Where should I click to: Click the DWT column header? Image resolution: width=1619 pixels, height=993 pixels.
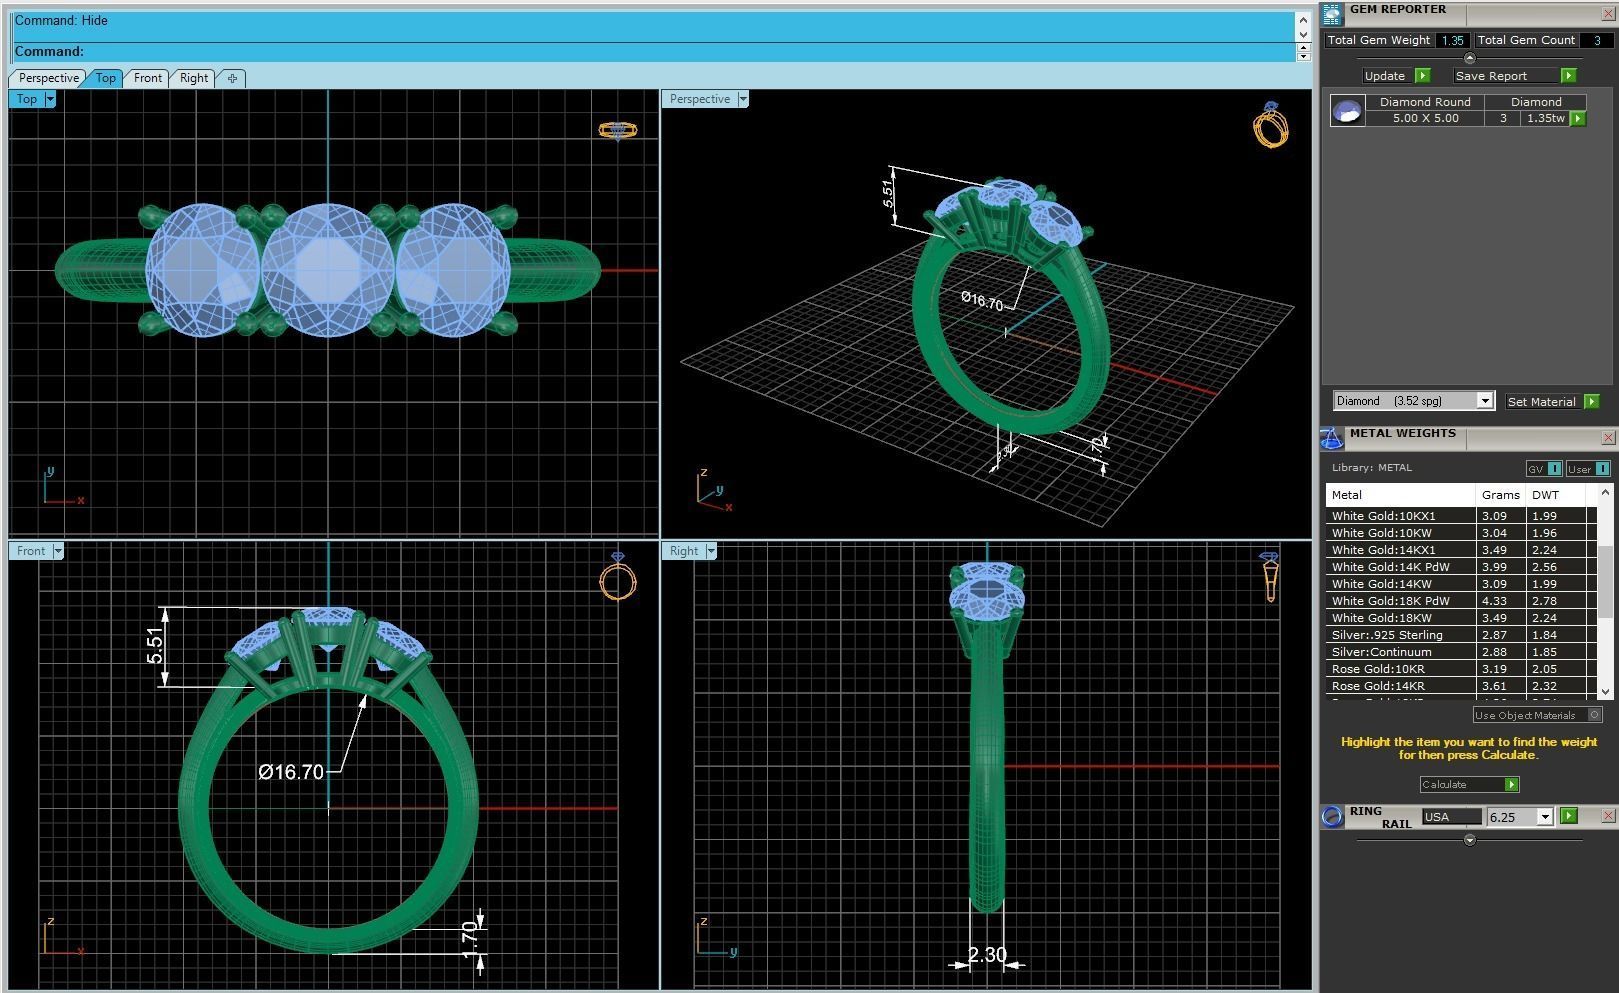[x=1556, y=495]
